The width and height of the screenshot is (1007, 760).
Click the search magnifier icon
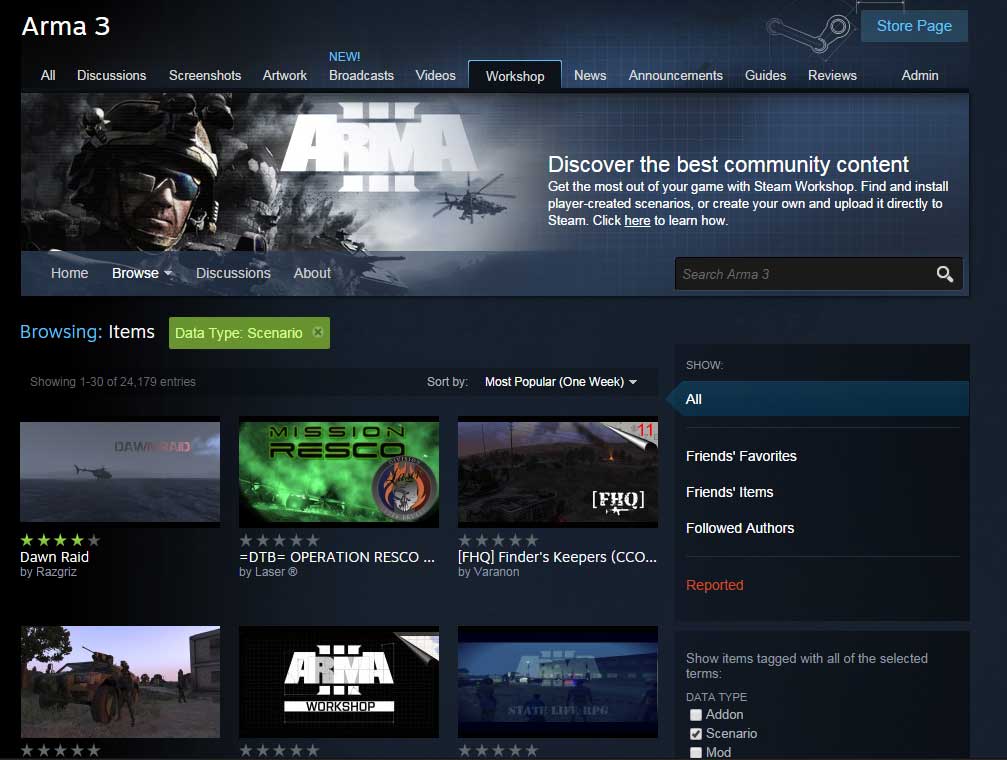tap(944, 274)
